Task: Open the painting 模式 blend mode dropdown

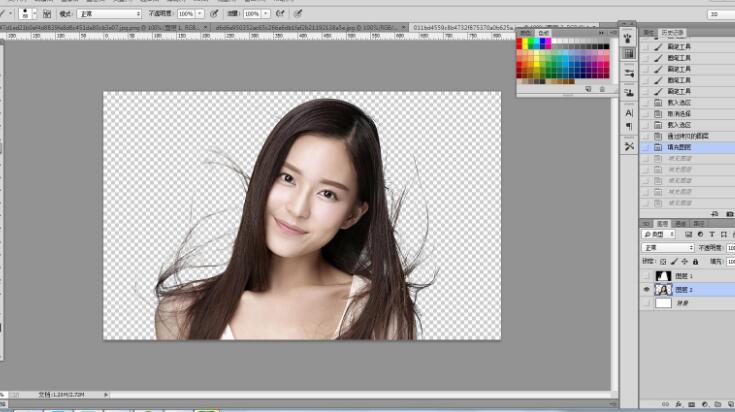Action: pos(109,14)
